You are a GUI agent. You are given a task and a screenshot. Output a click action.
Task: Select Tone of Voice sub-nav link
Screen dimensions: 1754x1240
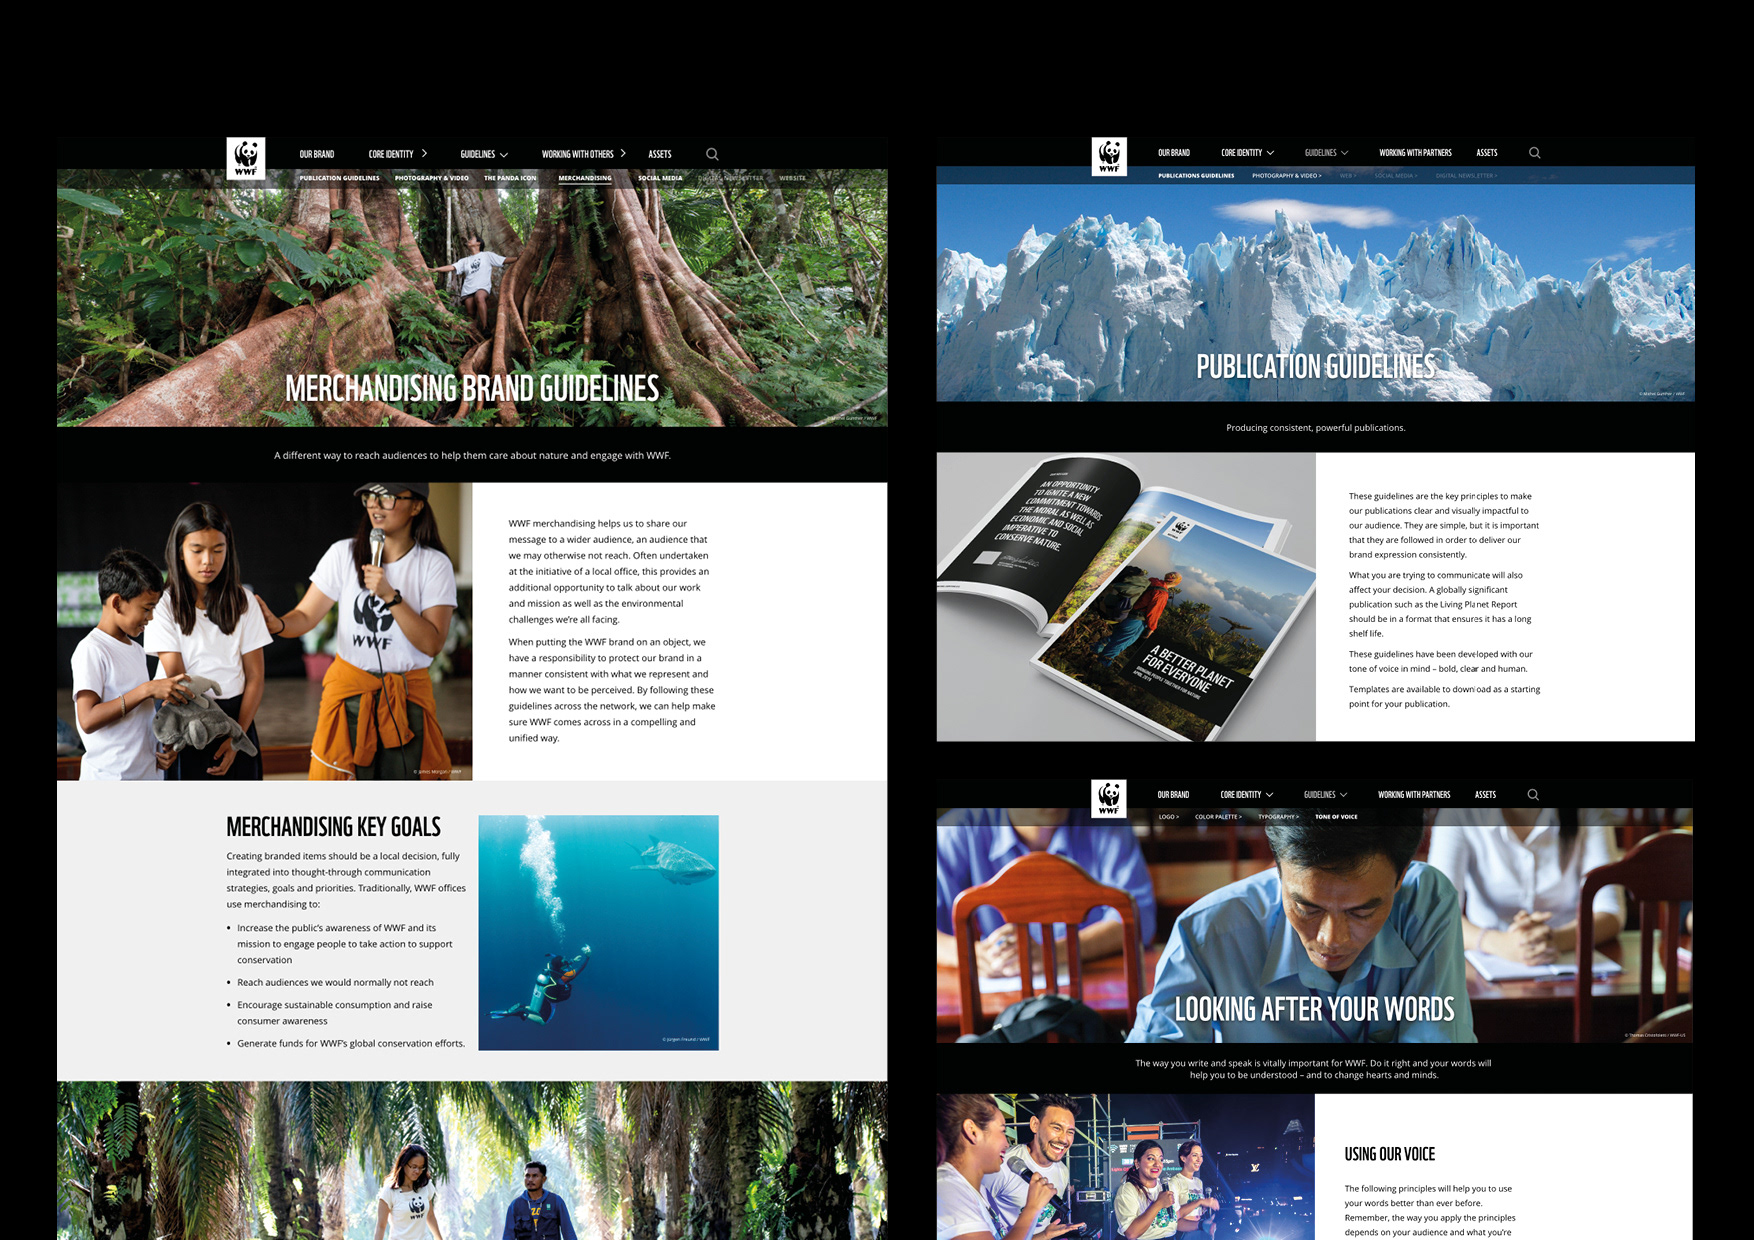tap(1336, 817)
